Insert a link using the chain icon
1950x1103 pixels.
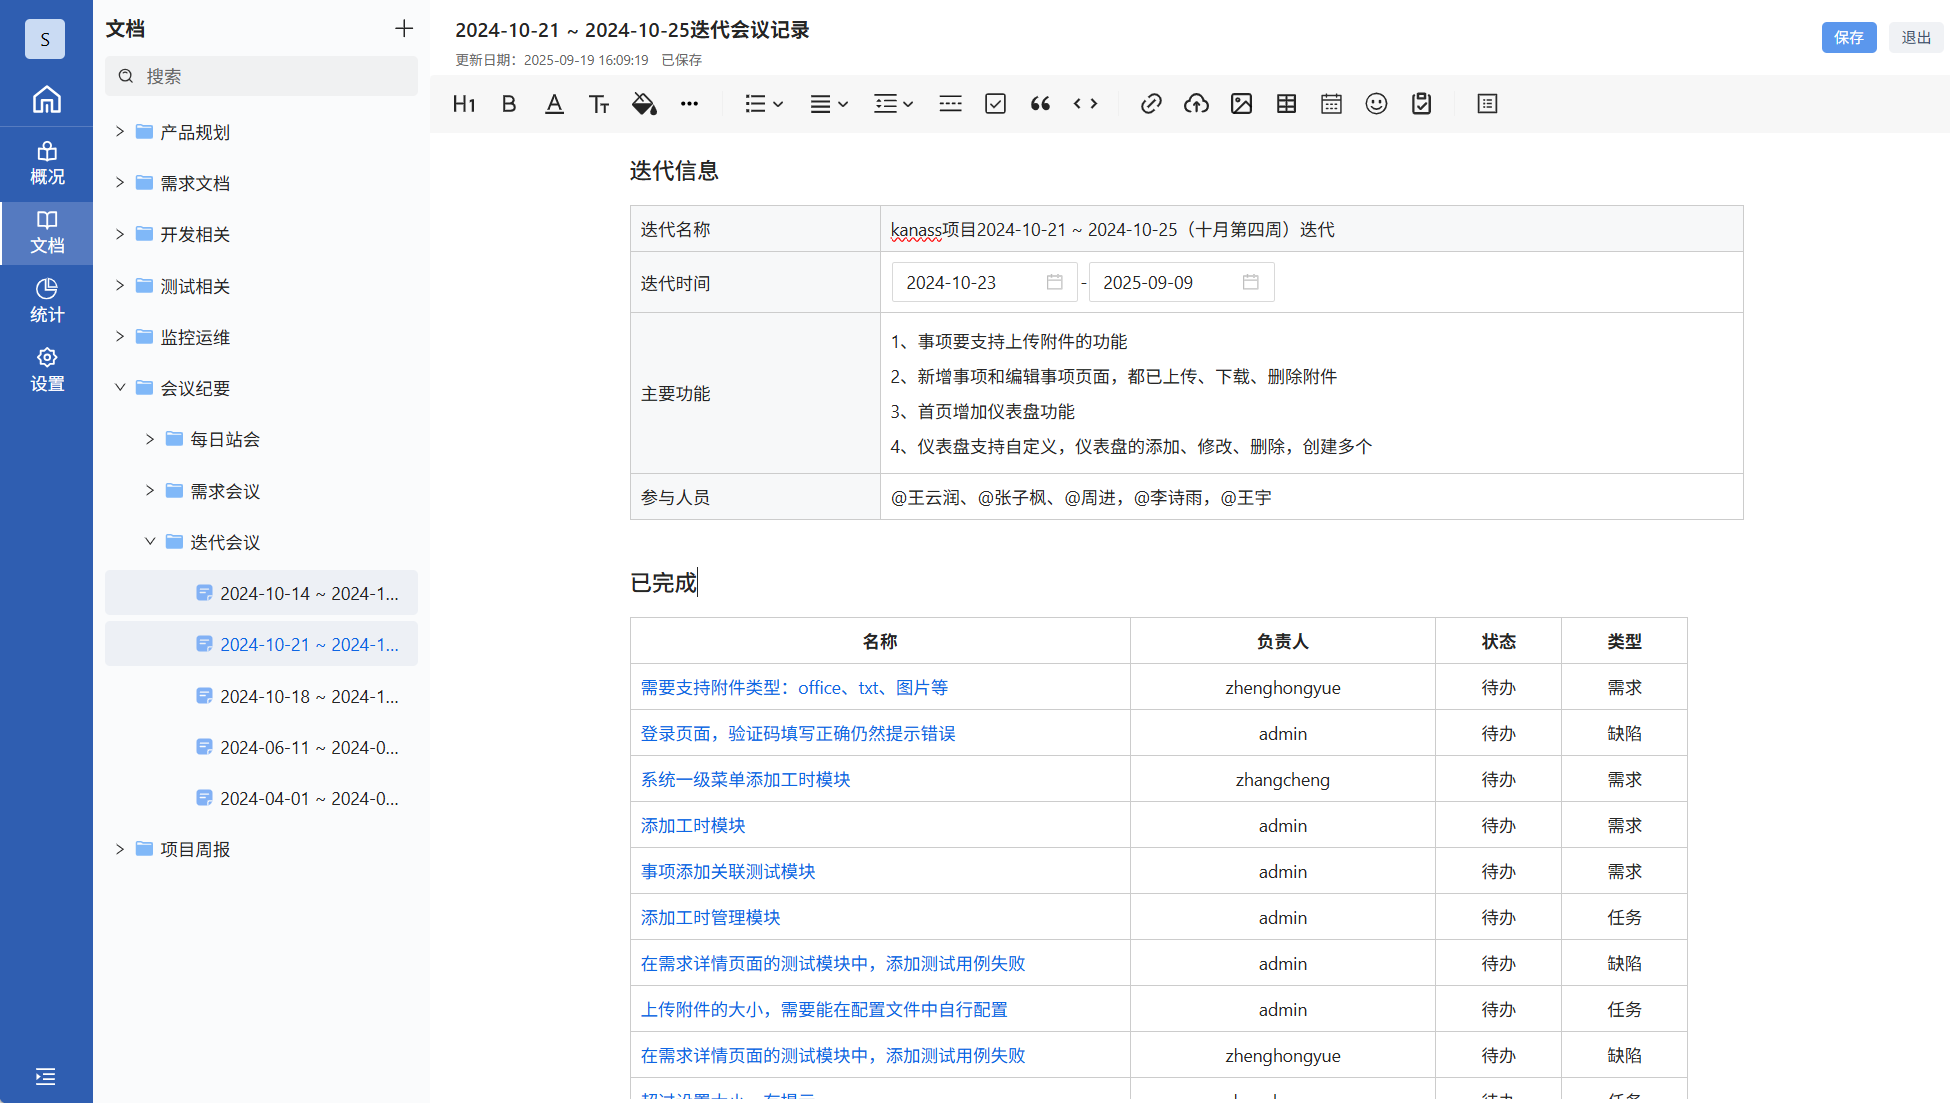[1151, 104]
